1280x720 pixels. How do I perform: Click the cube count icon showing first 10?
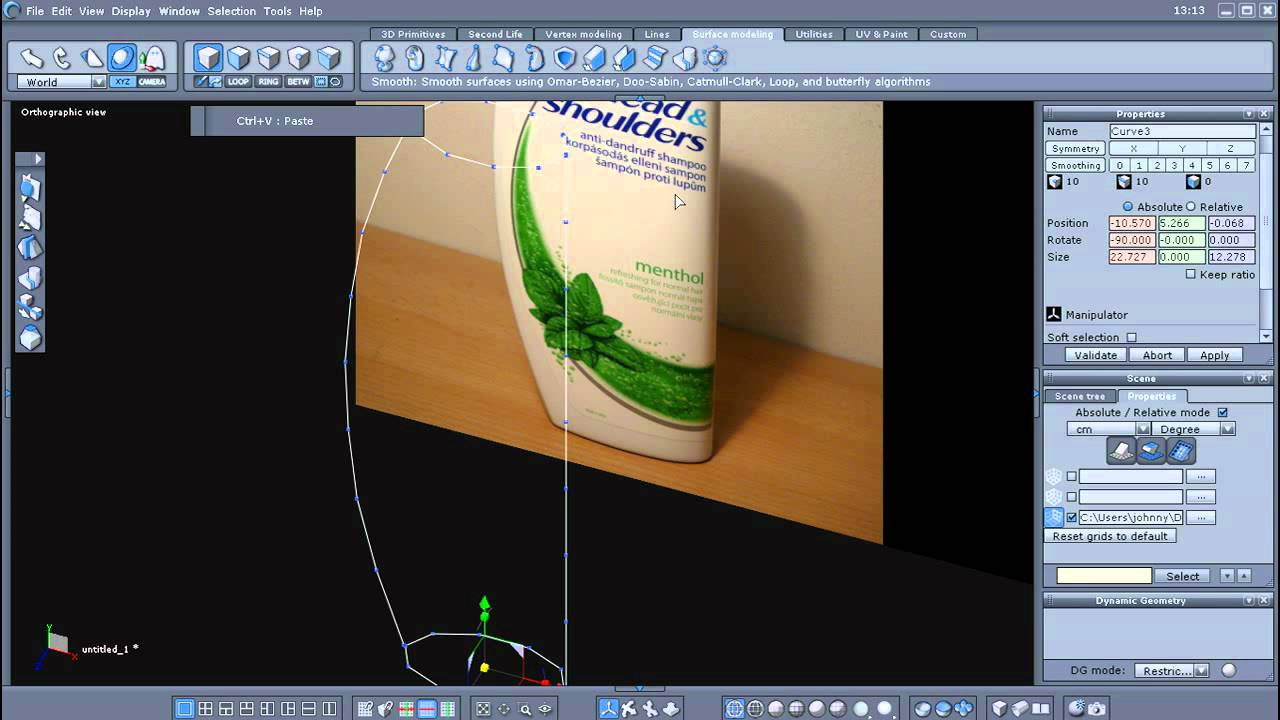click(x=1054, y=182)
